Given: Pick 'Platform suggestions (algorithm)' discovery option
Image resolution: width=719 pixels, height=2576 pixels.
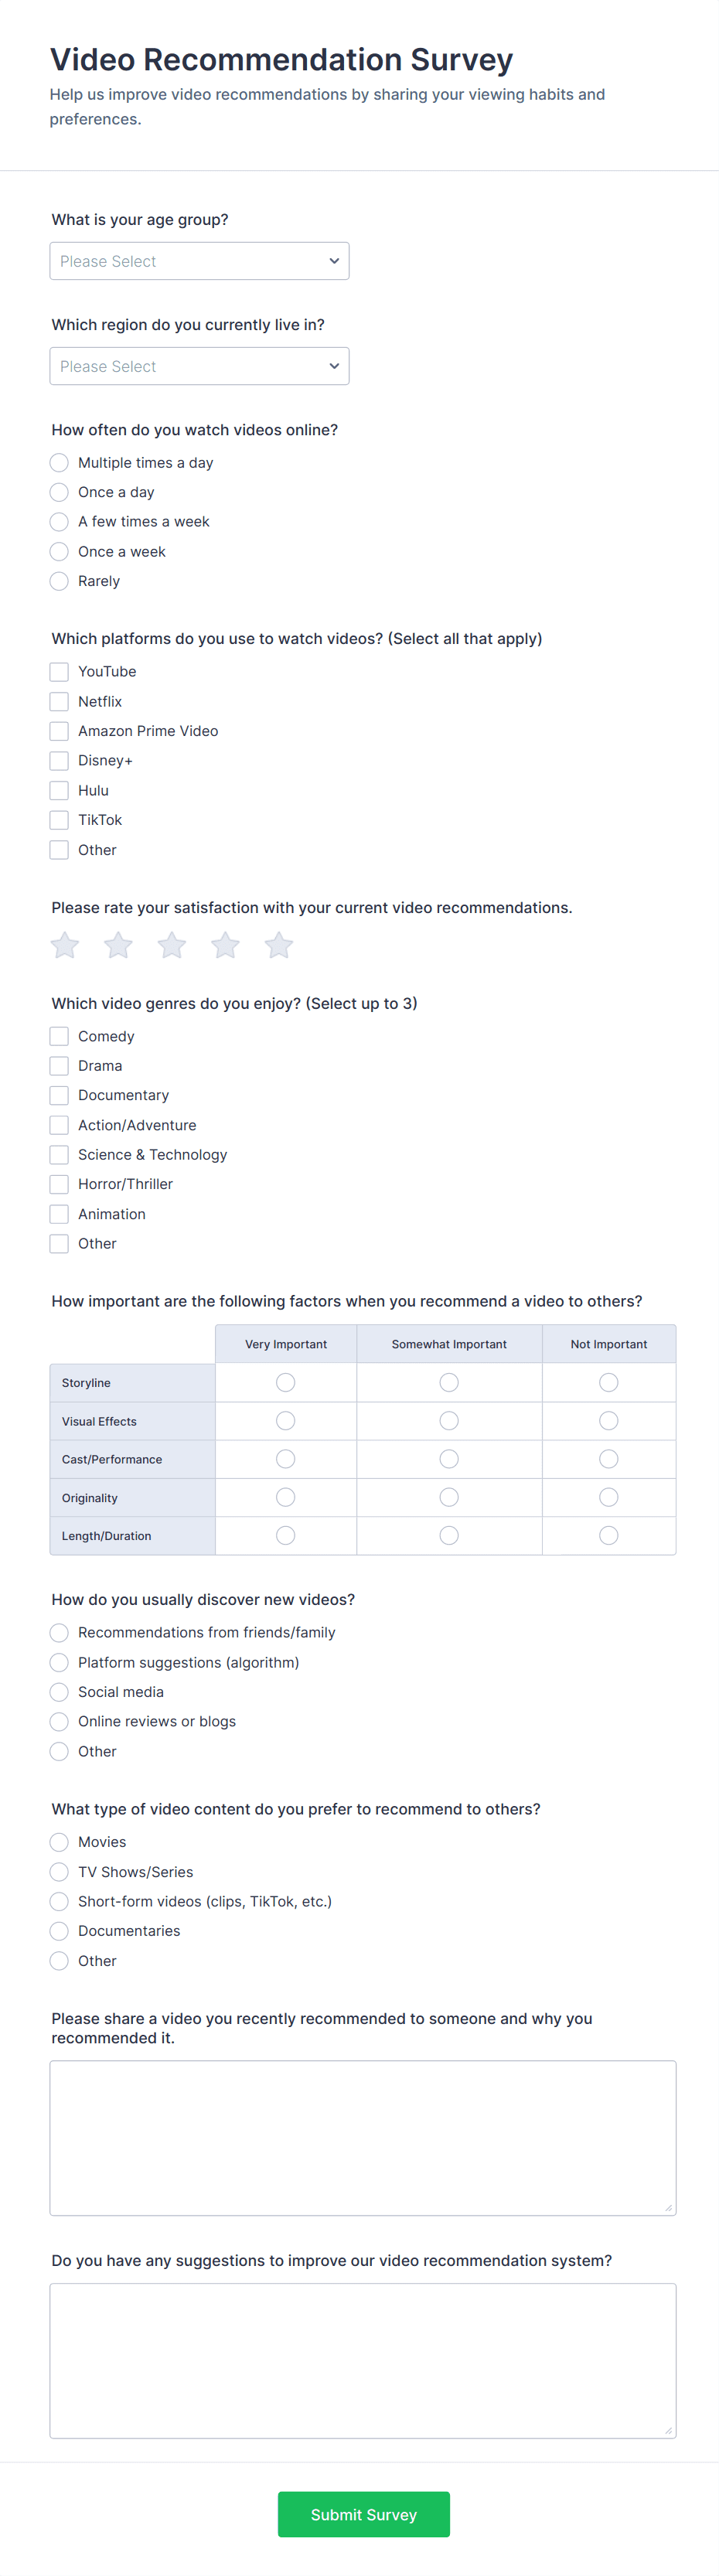Looking at the screenshot, I should pyautogui.click(x=60, y=1662).
